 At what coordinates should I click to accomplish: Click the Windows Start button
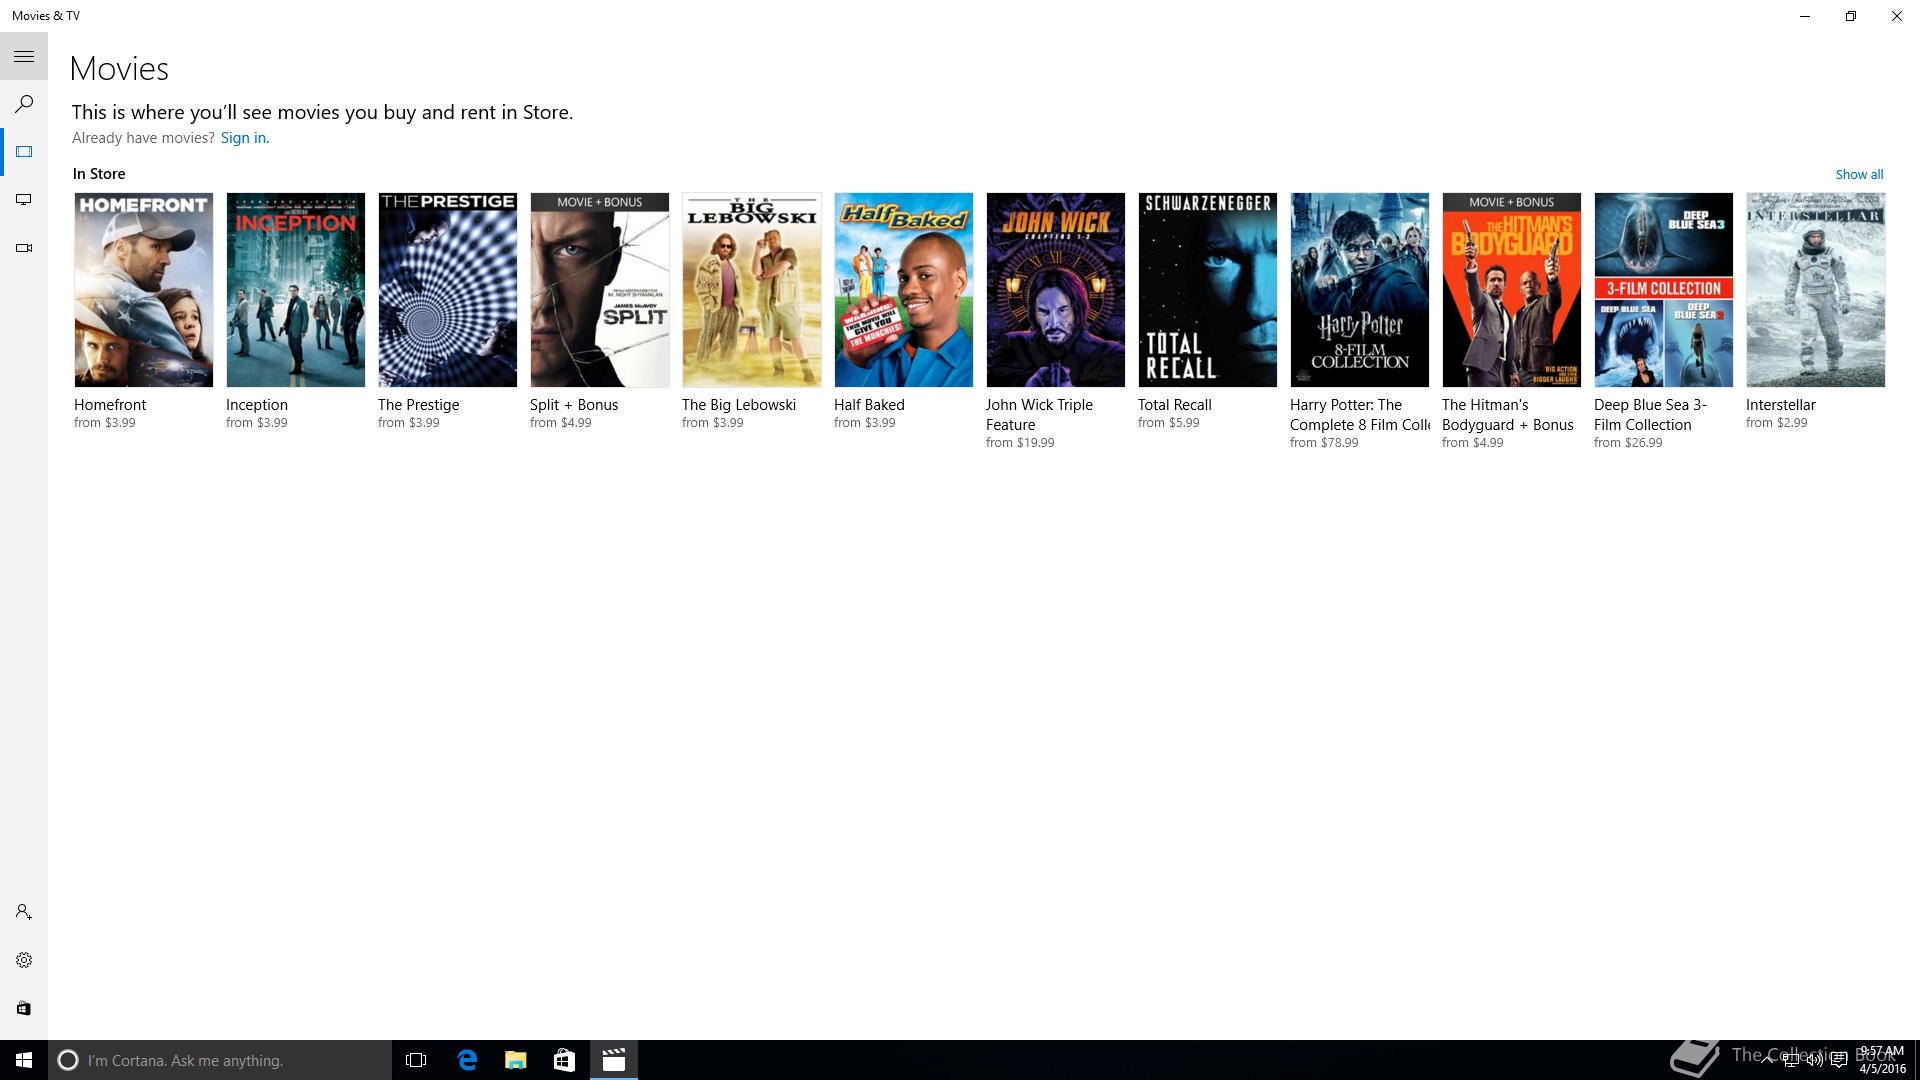(24, 1060)
